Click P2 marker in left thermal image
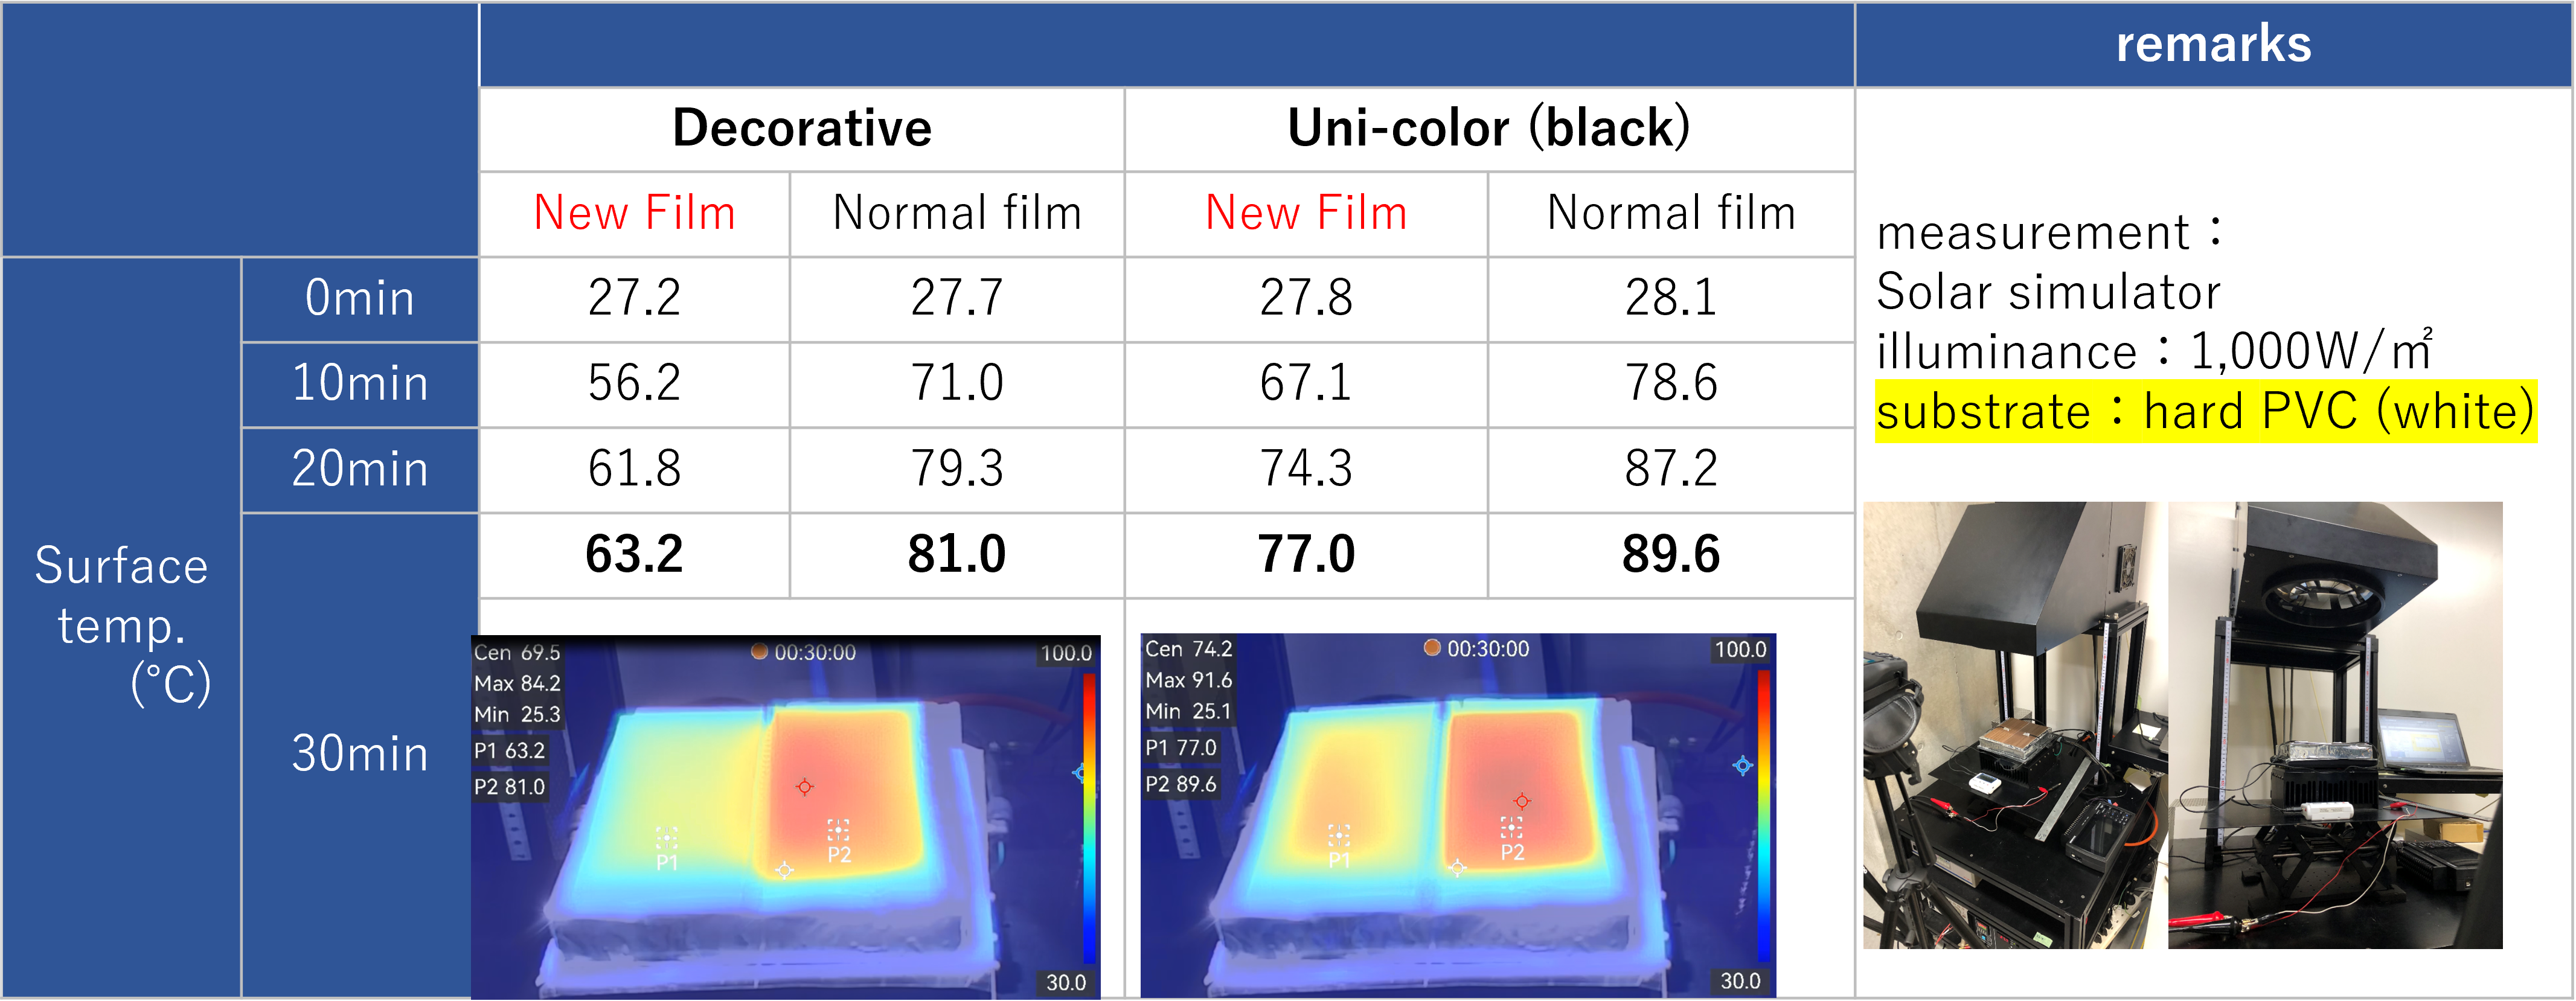 click(838, 830)
